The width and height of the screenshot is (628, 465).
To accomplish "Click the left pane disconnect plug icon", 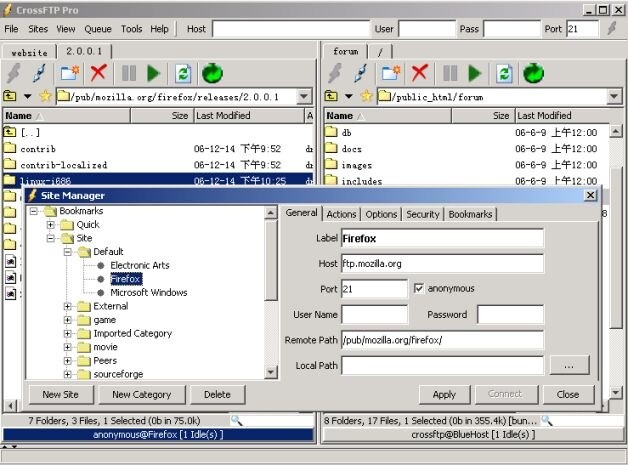I will click(x=39, y=73).
